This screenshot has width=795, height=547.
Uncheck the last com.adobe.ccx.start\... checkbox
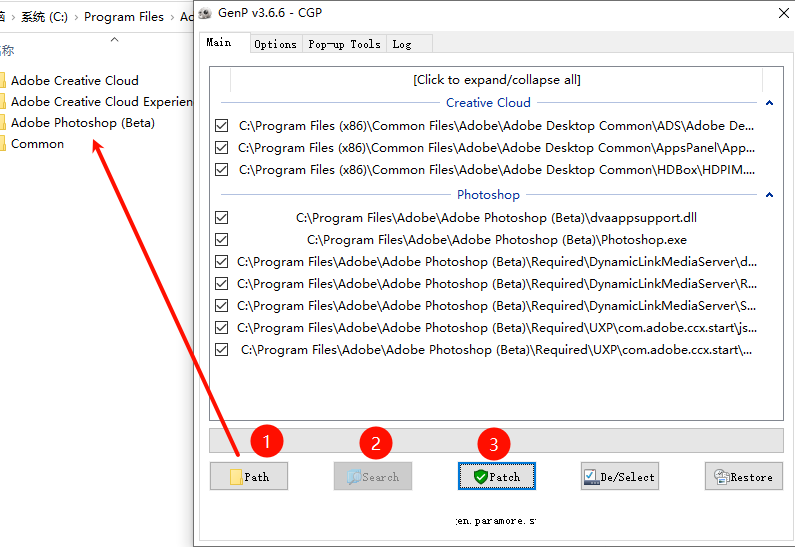click(x=222, y=350)
